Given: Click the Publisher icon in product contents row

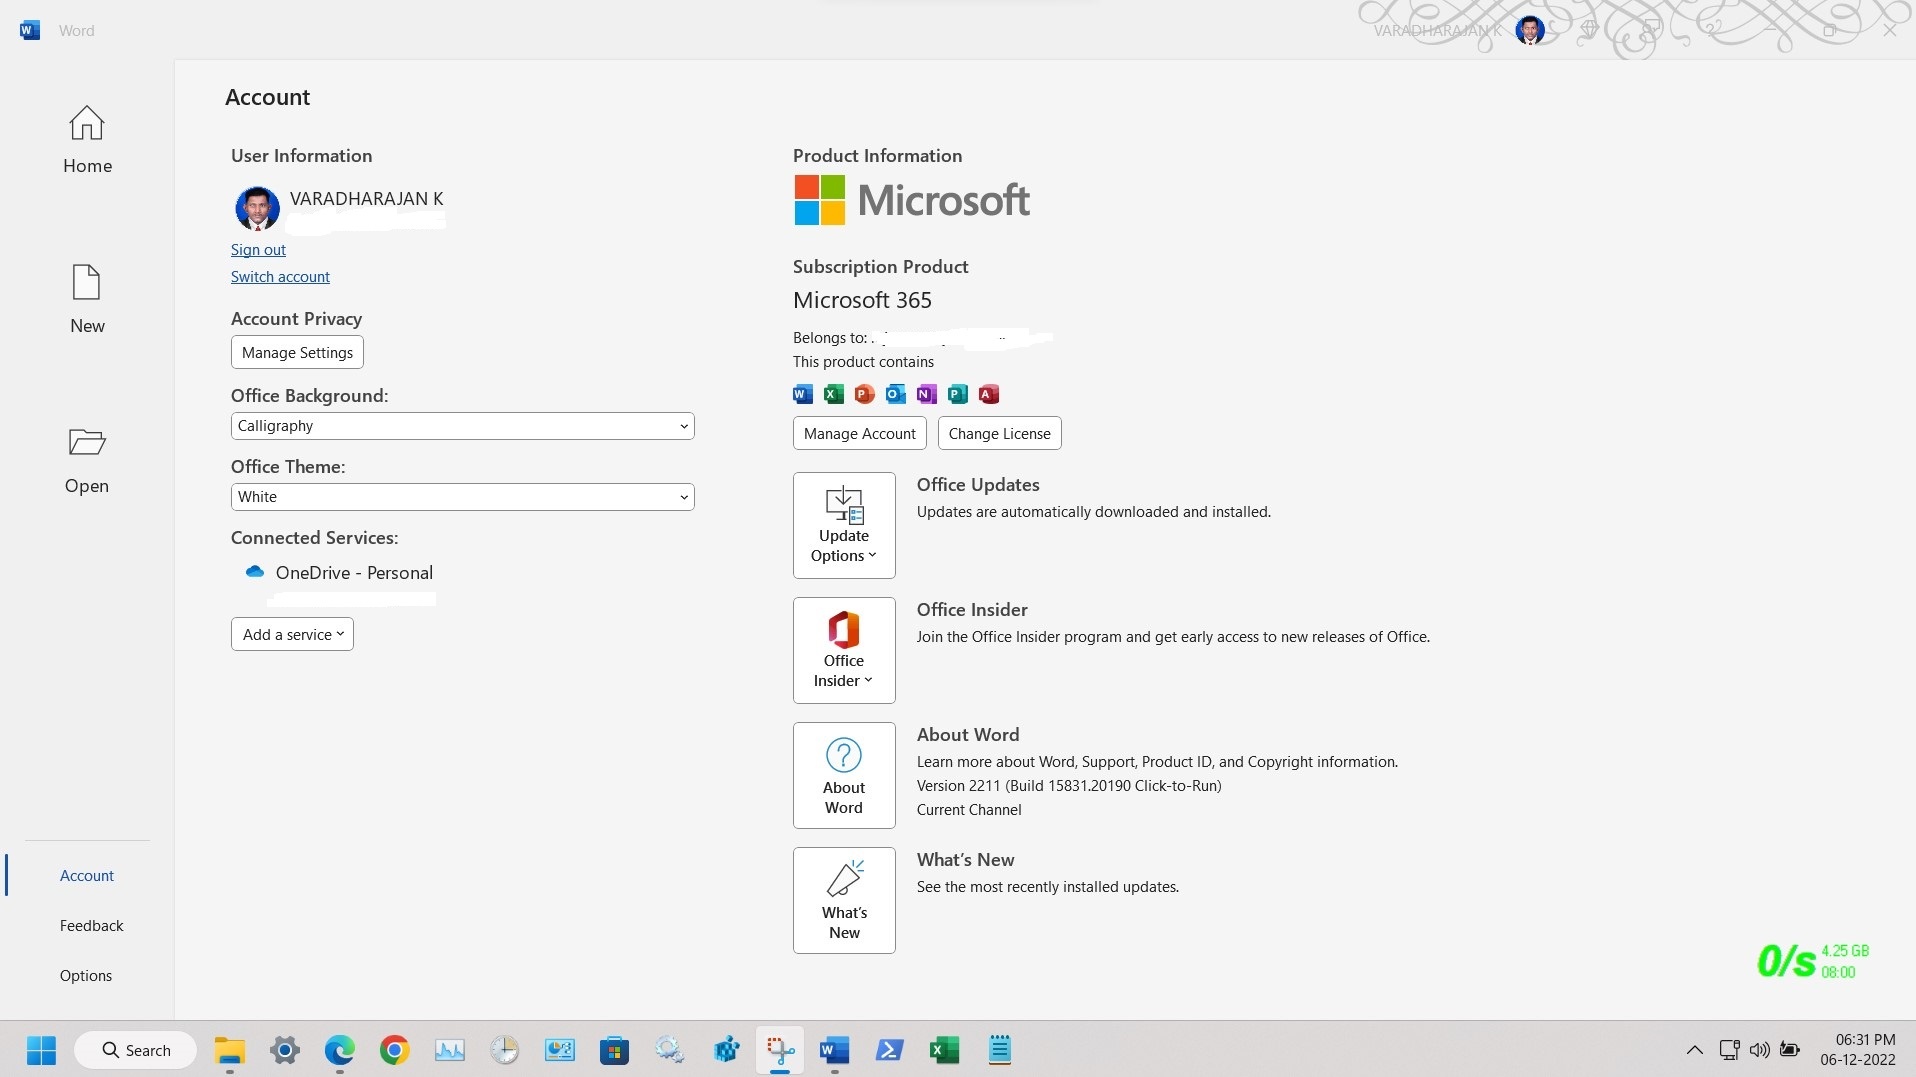Looking at the screenshot, I should coord(958,394).
